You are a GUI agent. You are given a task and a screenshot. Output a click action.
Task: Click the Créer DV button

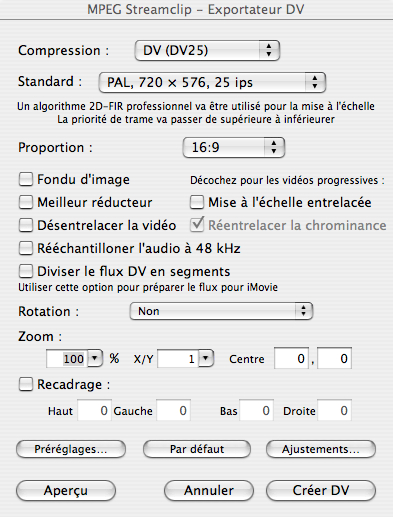coord(321,490)
